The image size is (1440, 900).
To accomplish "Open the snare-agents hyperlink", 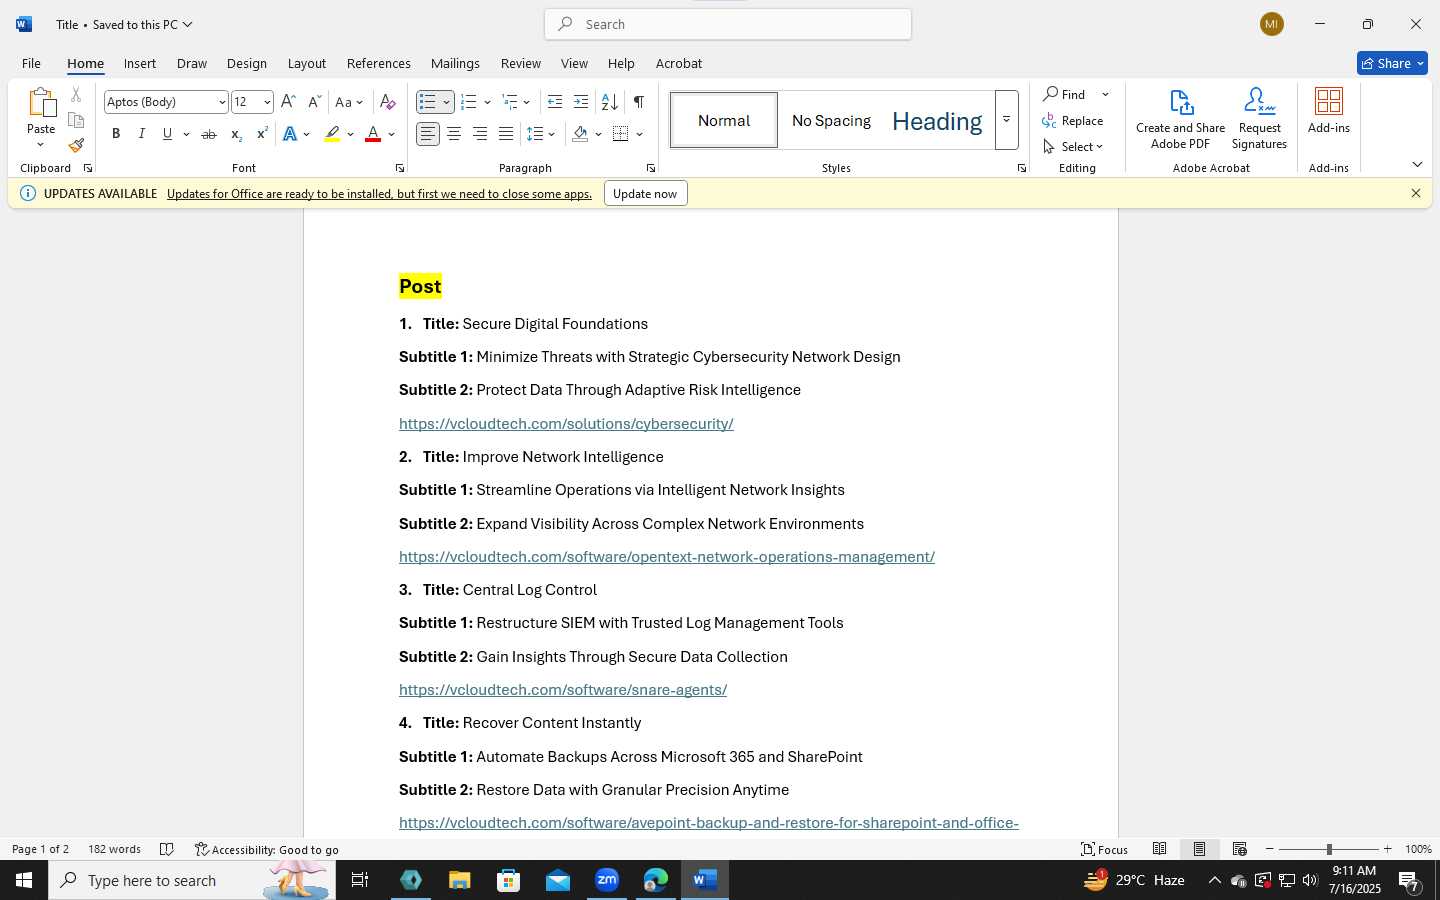I will click(563, 690).
